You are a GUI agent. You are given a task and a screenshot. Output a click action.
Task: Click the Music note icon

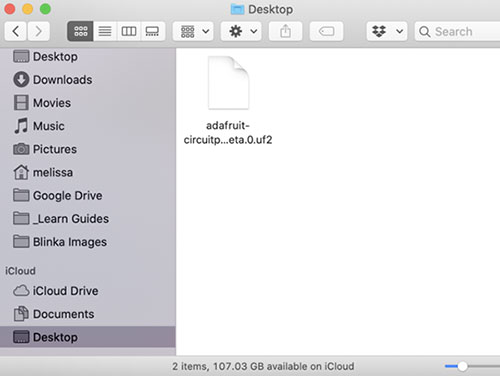pos(21,126)
